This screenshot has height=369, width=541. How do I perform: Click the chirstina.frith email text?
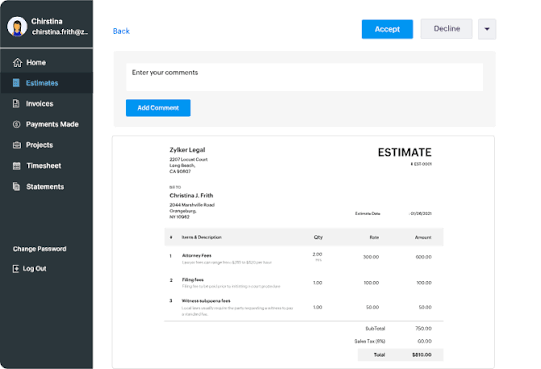click(60, 32)
